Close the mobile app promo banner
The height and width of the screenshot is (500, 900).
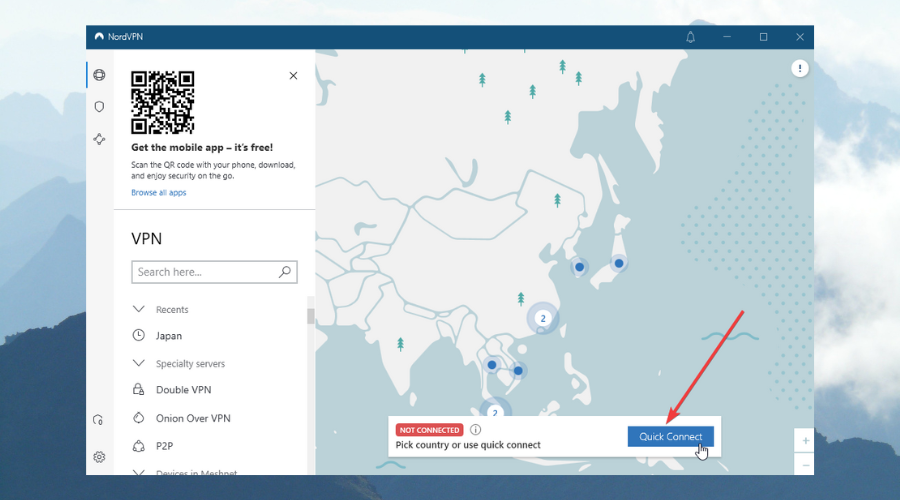pyautogui.click(x=293, y=75)
